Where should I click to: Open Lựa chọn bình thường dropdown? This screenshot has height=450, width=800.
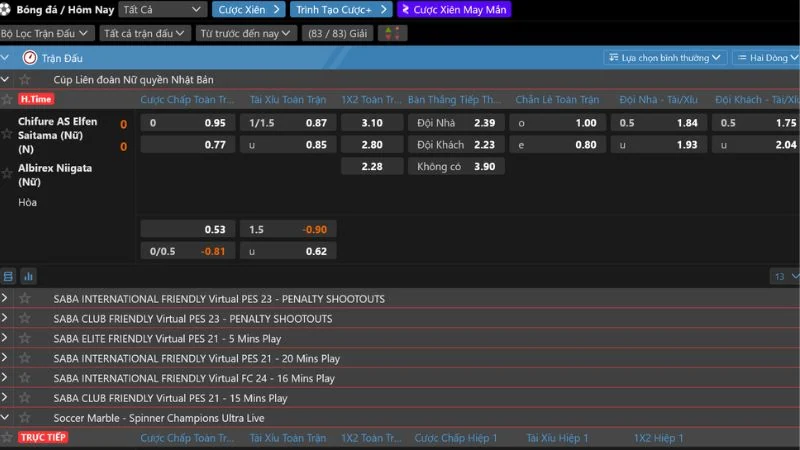(x=665, y=58)
